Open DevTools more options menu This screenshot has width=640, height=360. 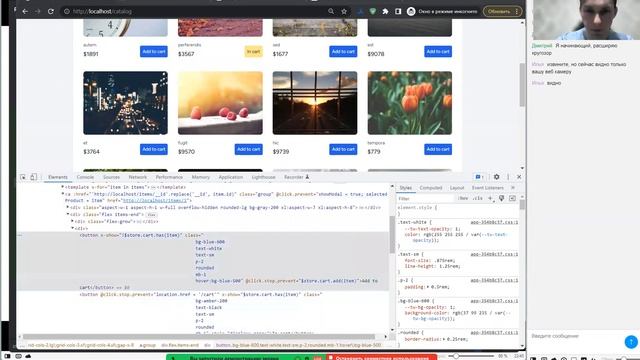pos(508,177)
